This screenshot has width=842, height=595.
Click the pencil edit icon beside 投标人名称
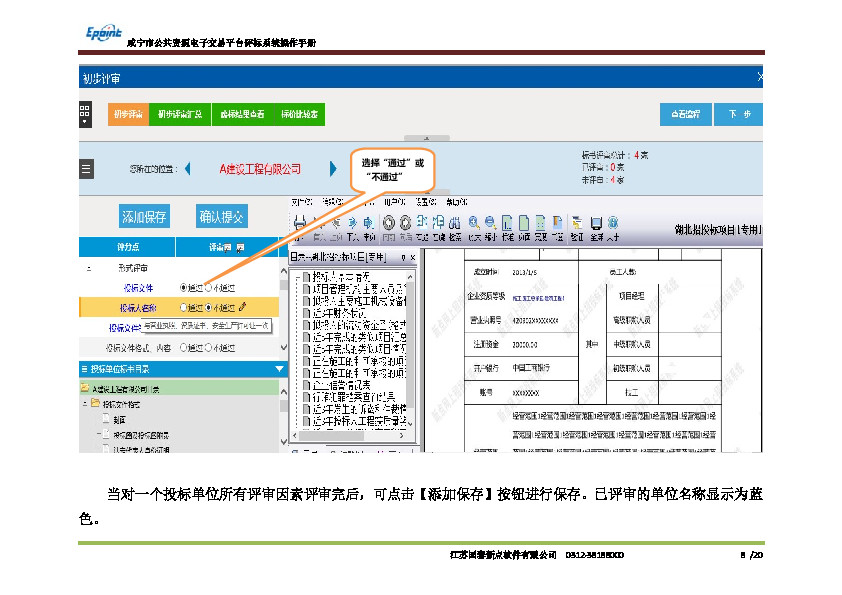pos(242,308)
